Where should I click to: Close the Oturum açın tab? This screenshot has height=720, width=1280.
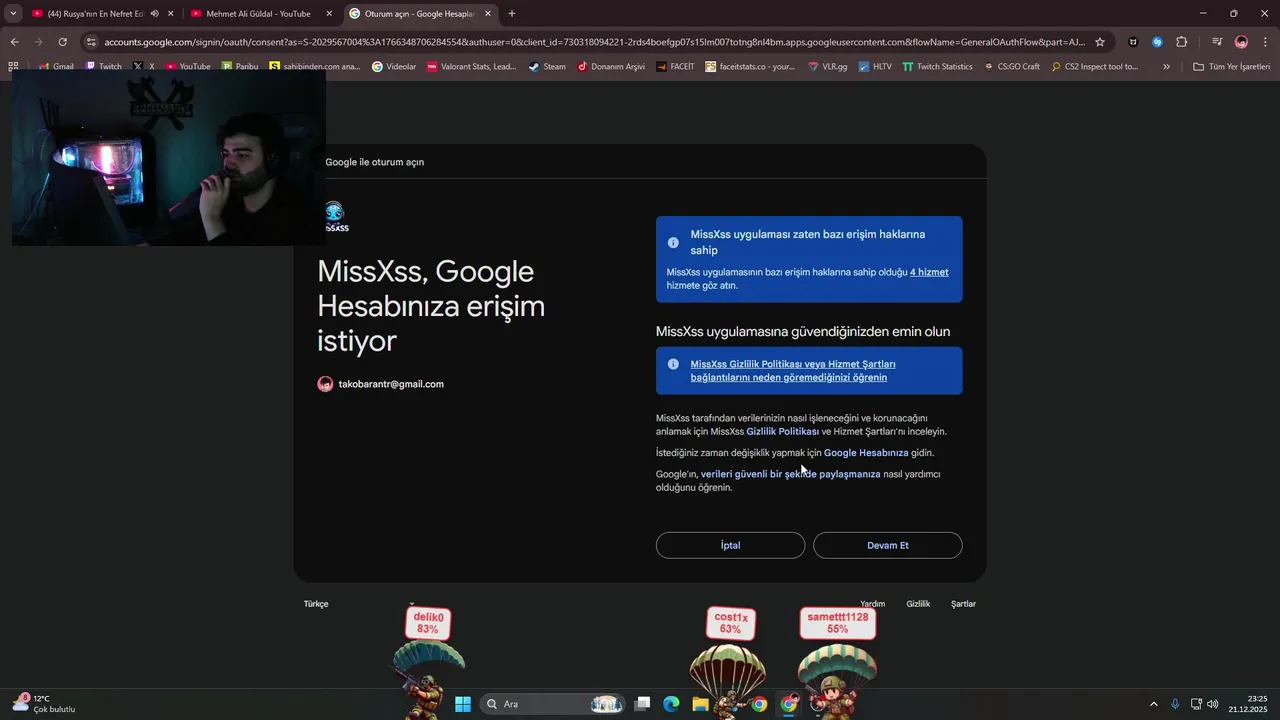coord(488,14)
